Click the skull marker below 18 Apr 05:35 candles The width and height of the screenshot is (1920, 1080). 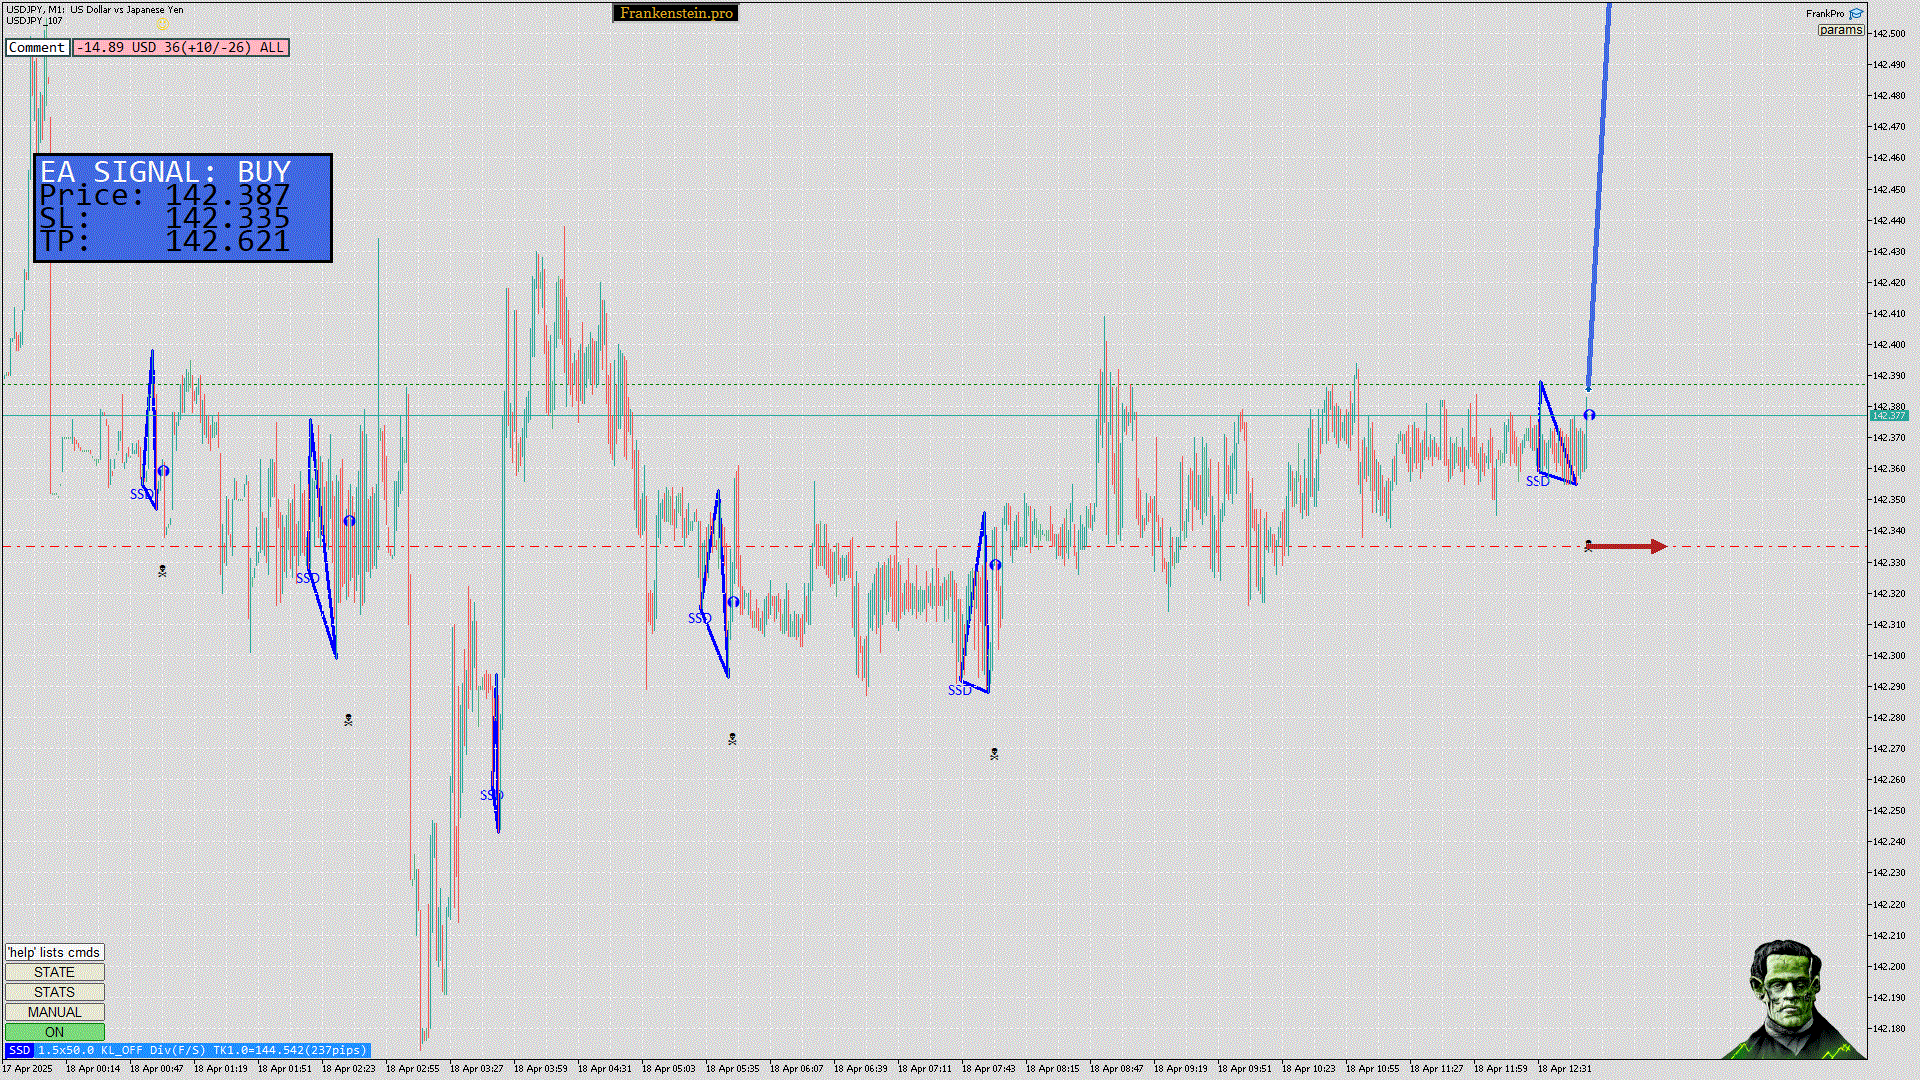(x=732, y=739)
